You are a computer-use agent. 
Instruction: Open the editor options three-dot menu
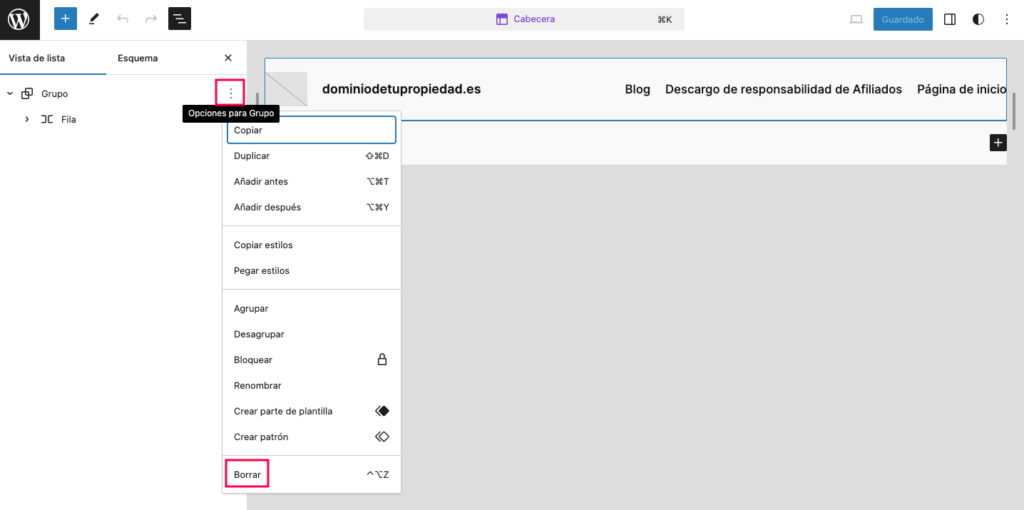(x=1006, y=20)
